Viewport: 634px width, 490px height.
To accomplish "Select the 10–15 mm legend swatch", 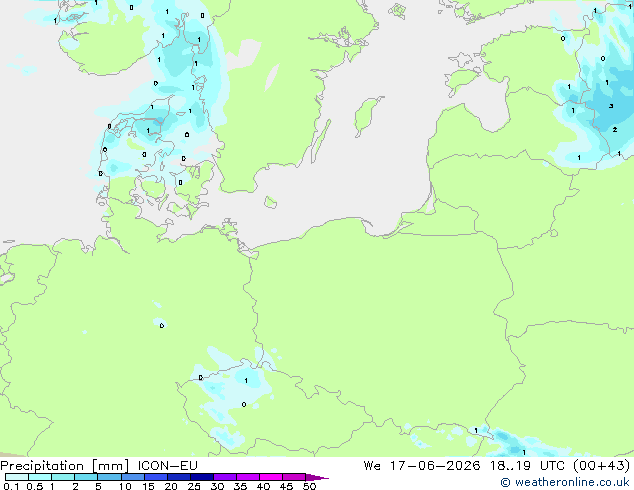I will tap(132, 477).
